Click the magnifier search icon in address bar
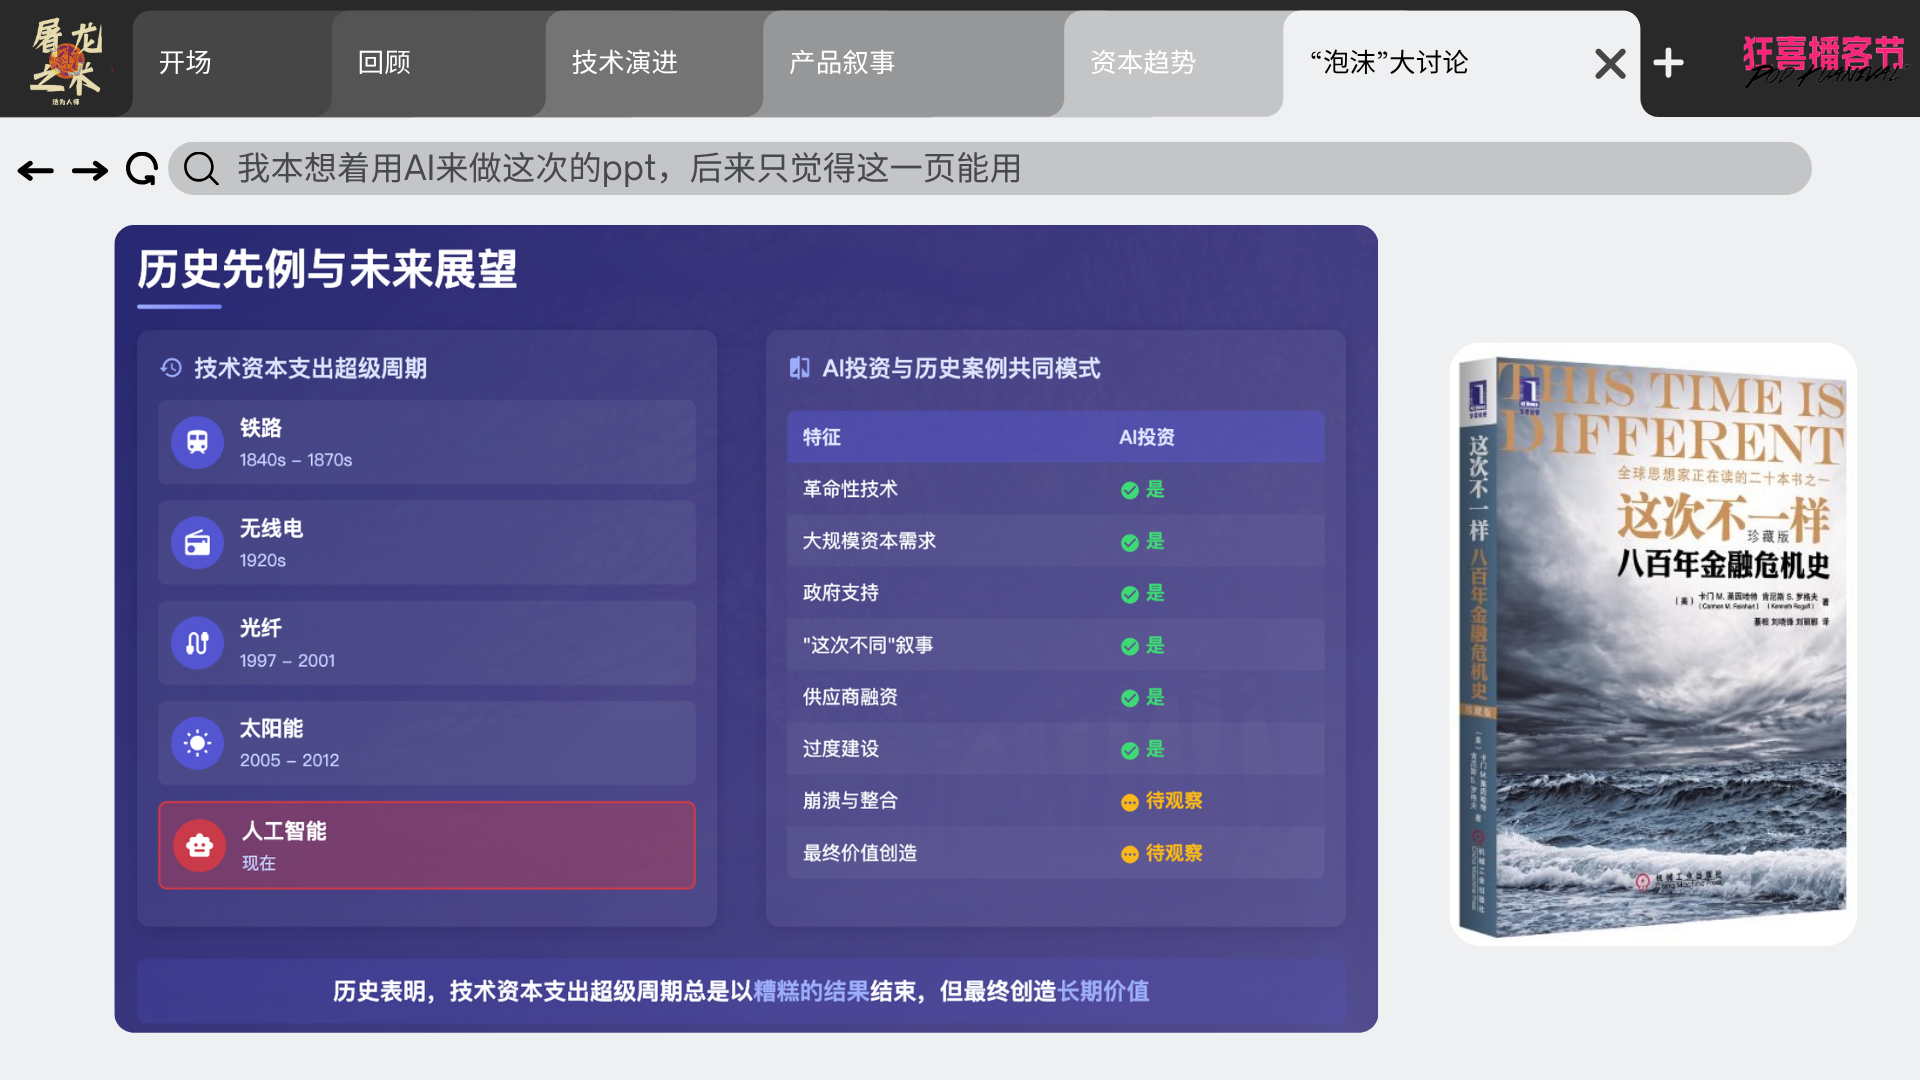1920x1080 pixels. [x=201, y=169]
